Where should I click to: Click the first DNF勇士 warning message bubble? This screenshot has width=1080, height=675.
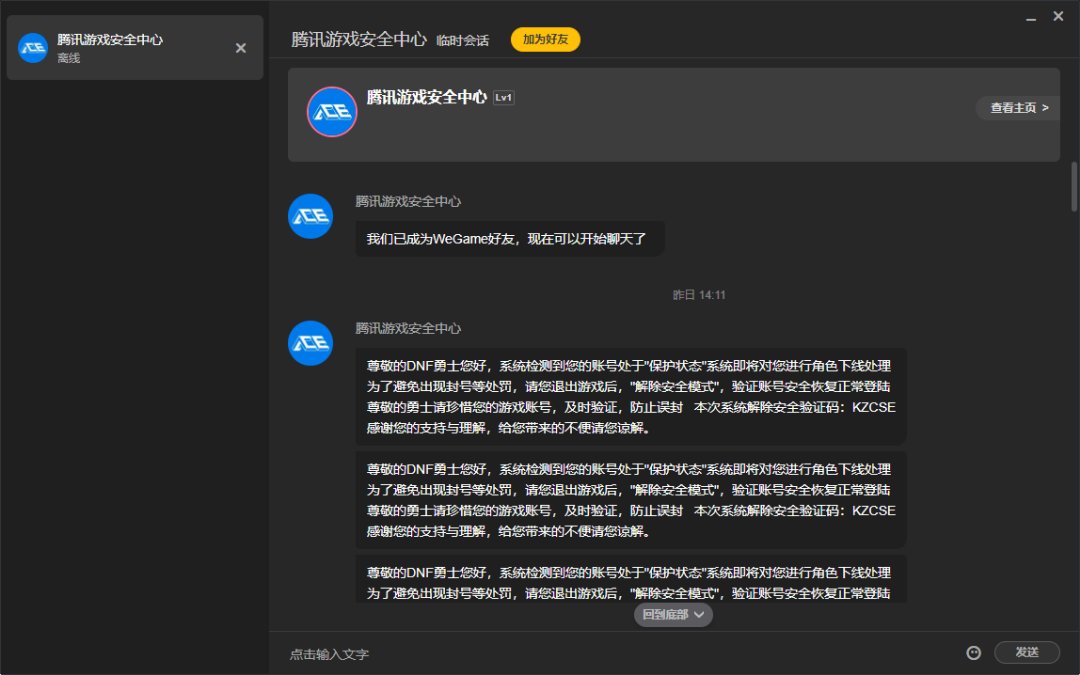tap(631, 397)
